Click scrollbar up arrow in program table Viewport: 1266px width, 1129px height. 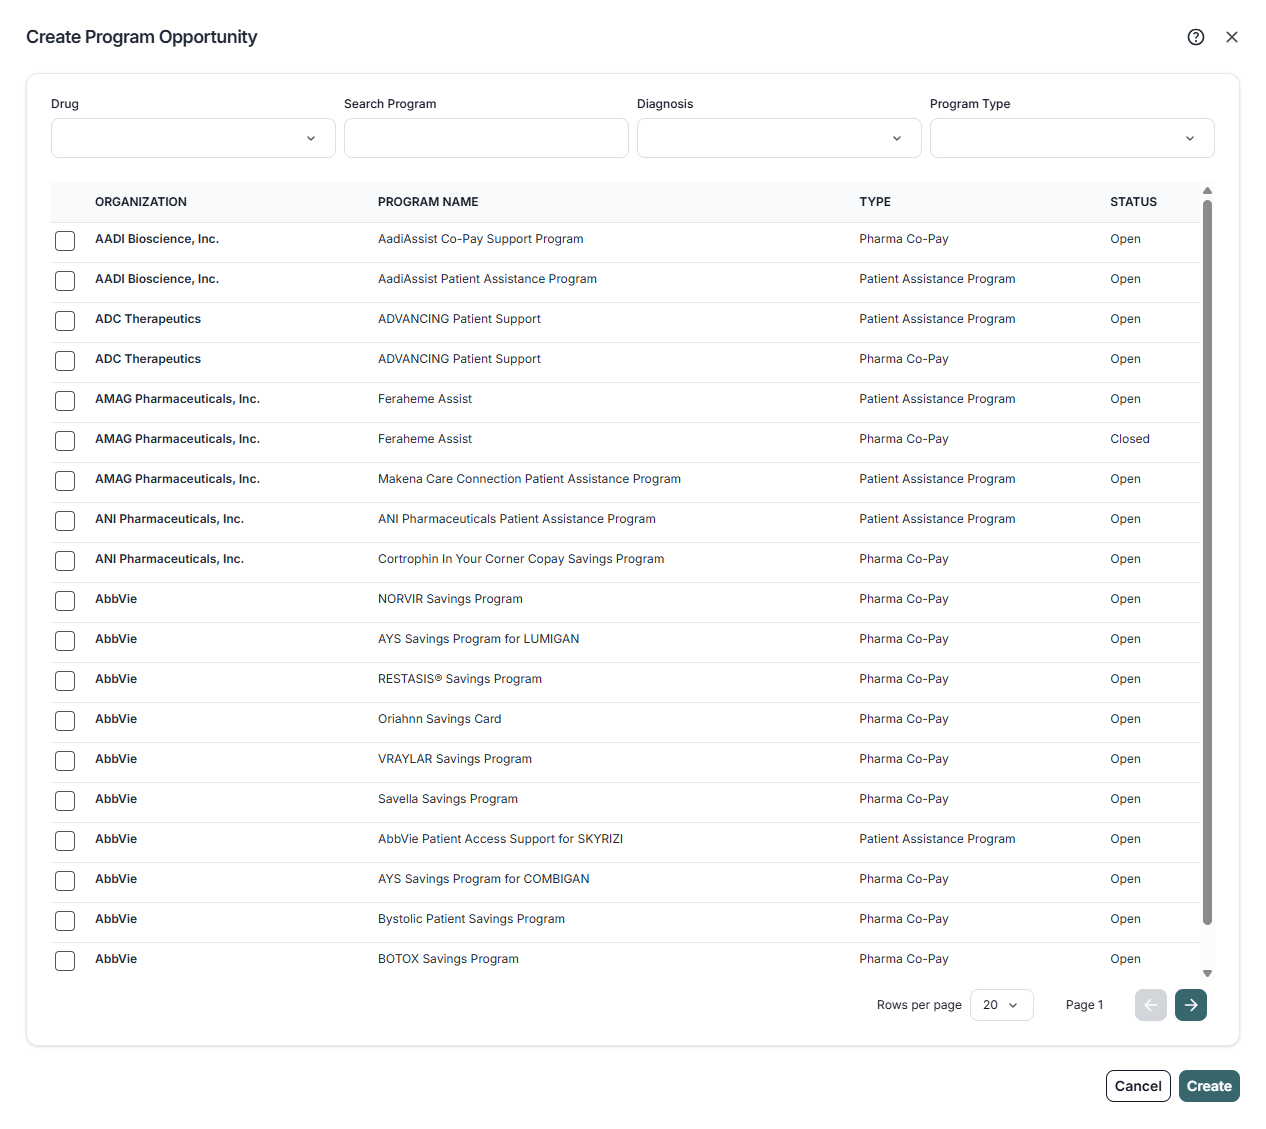point(1207,190)
